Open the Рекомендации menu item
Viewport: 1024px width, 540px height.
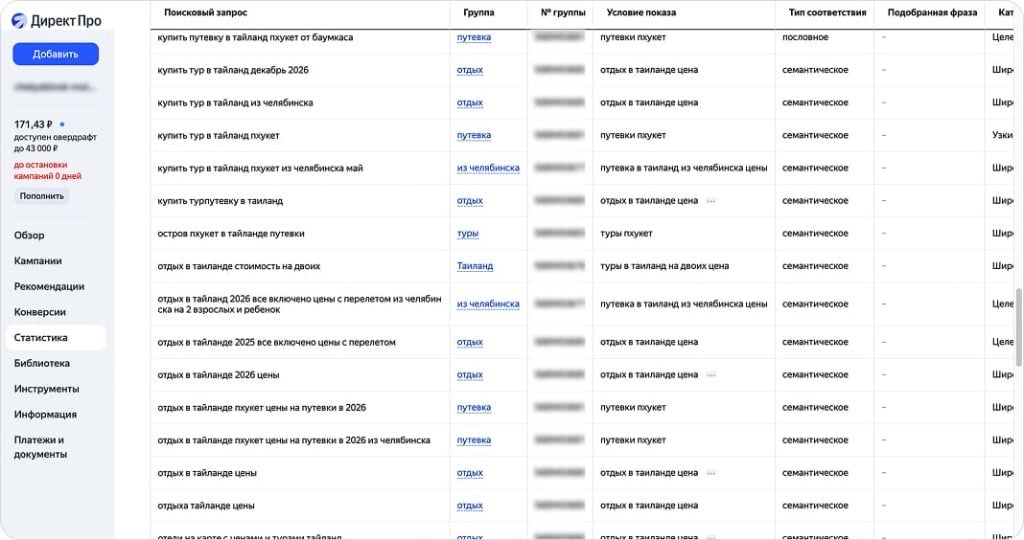pyautogui.click(x=49, y=287)
